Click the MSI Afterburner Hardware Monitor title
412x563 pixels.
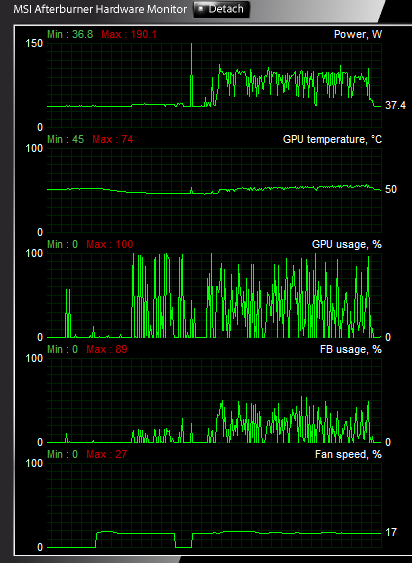tap(100, 9)
